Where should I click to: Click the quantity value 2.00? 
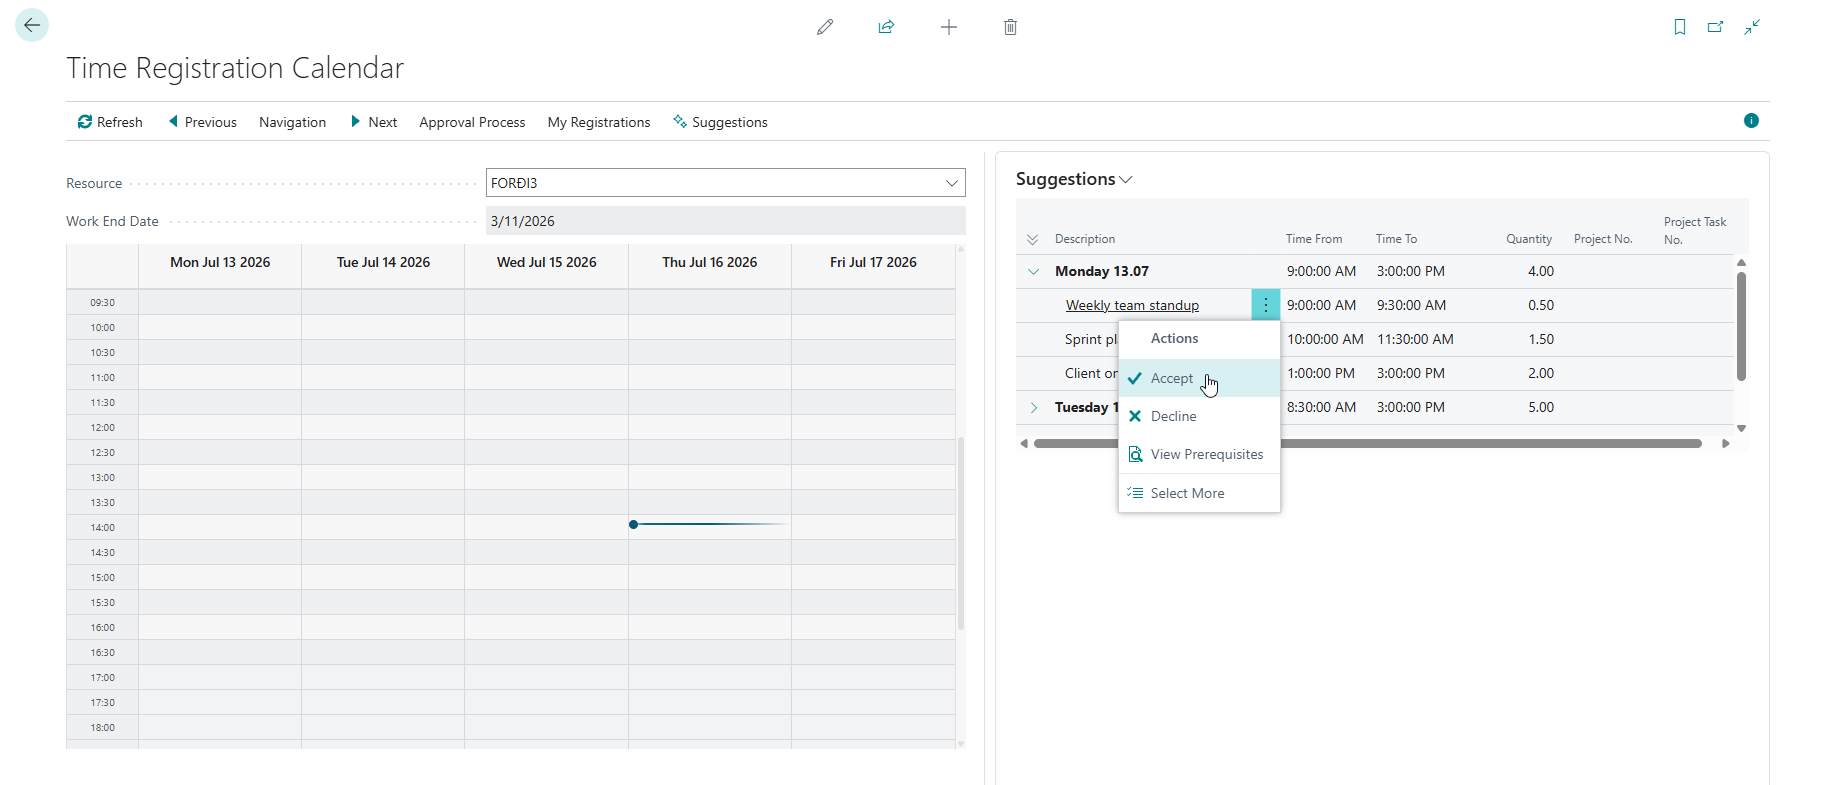pos(1541,373)
